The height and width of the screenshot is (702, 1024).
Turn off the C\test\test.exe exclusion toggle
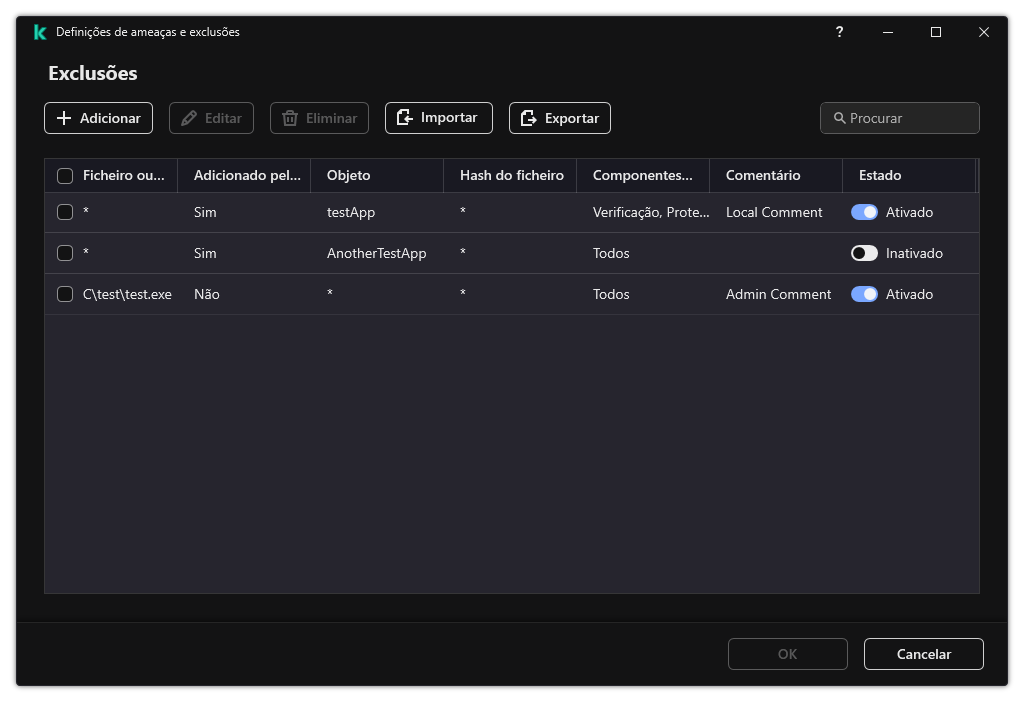[x=864, y=294]
